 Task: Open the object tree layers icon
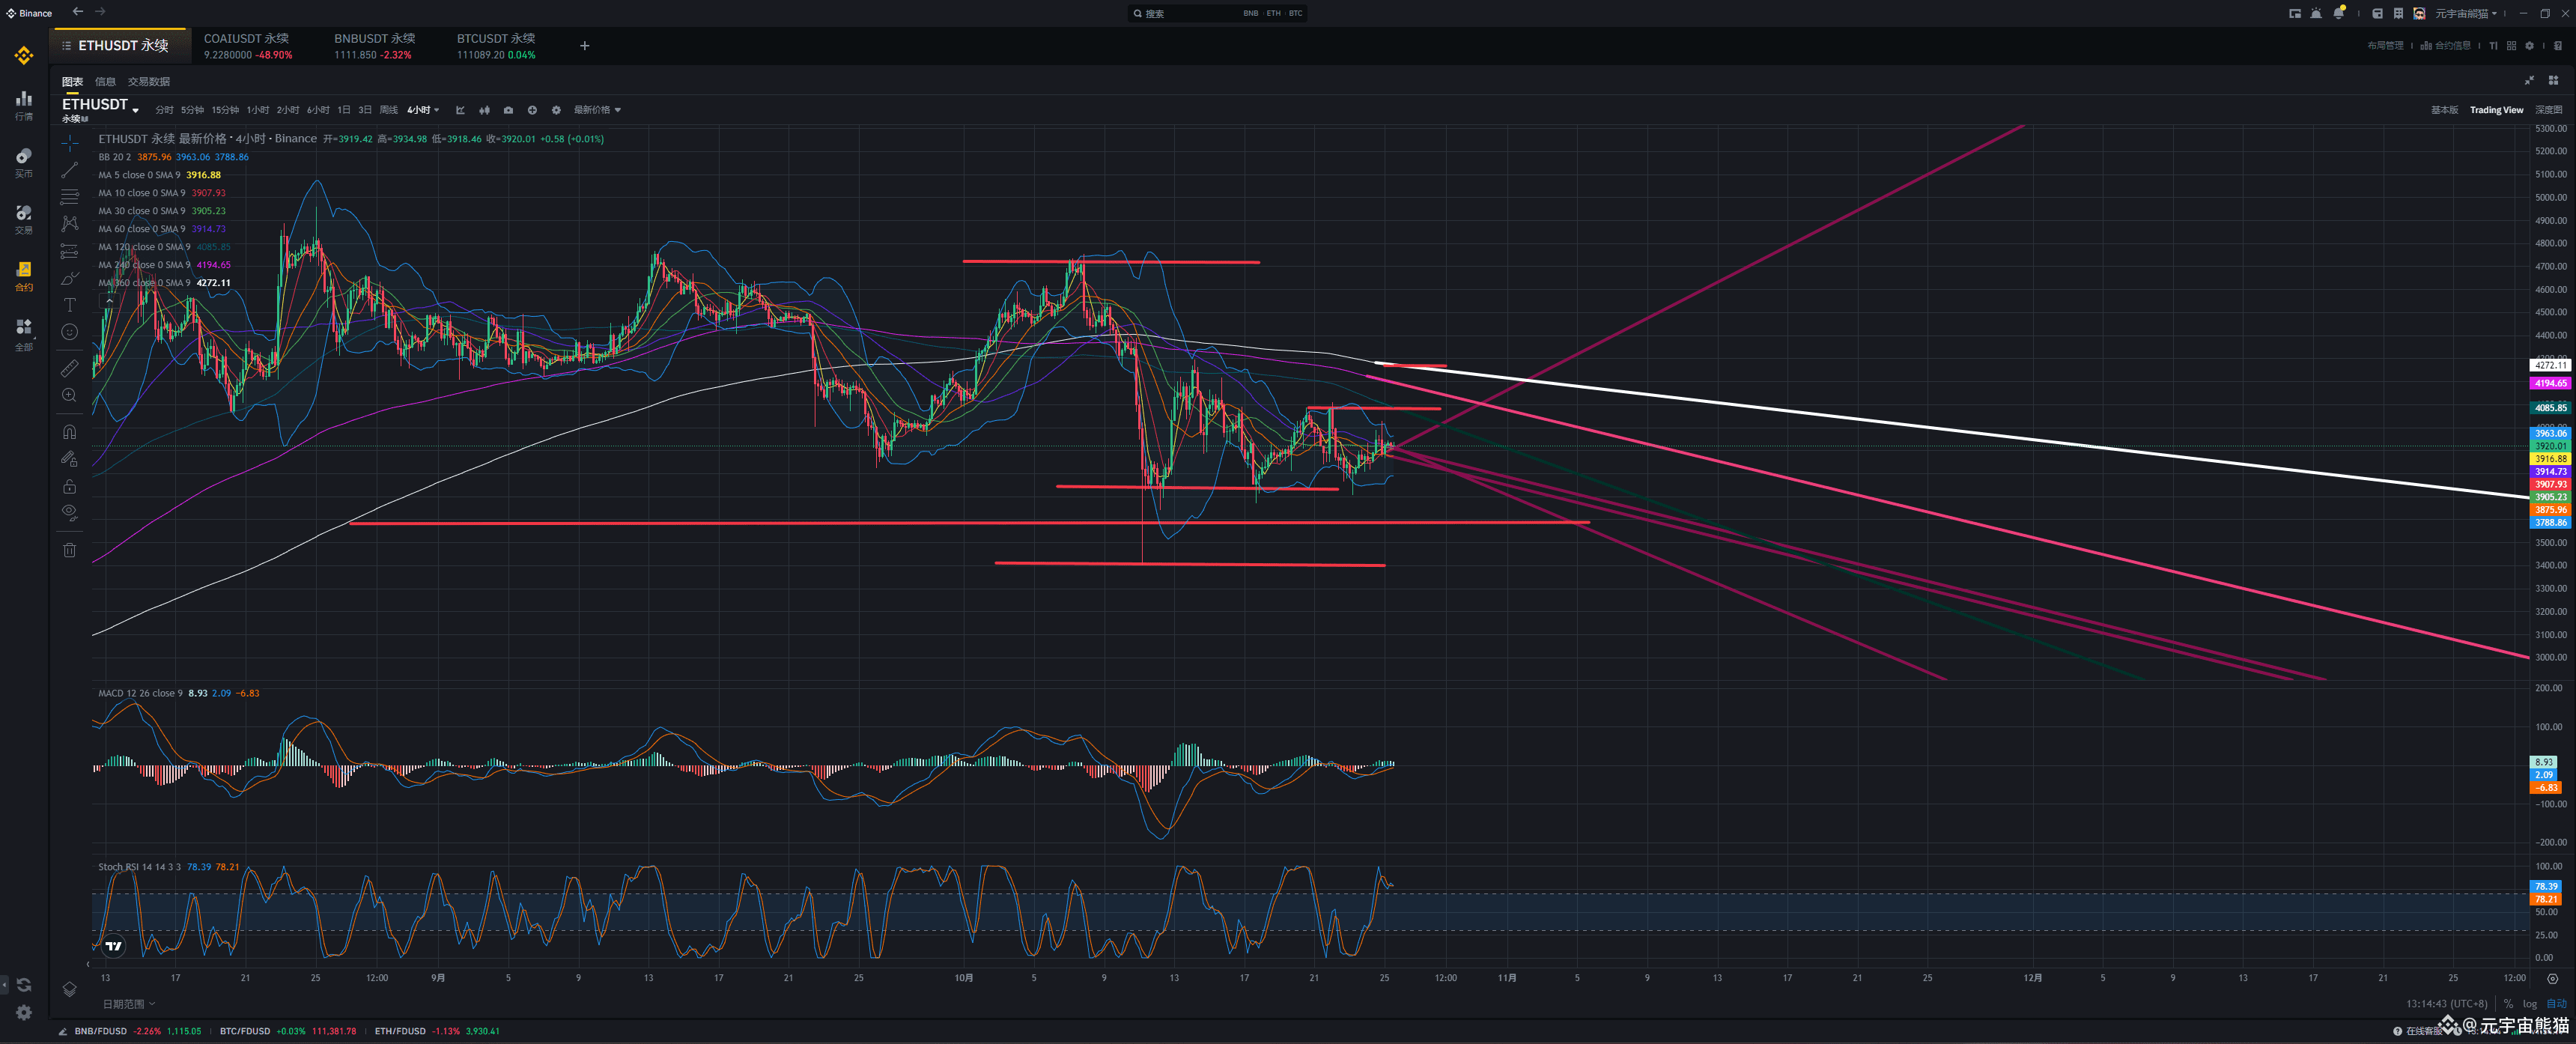tap(69, 989)
